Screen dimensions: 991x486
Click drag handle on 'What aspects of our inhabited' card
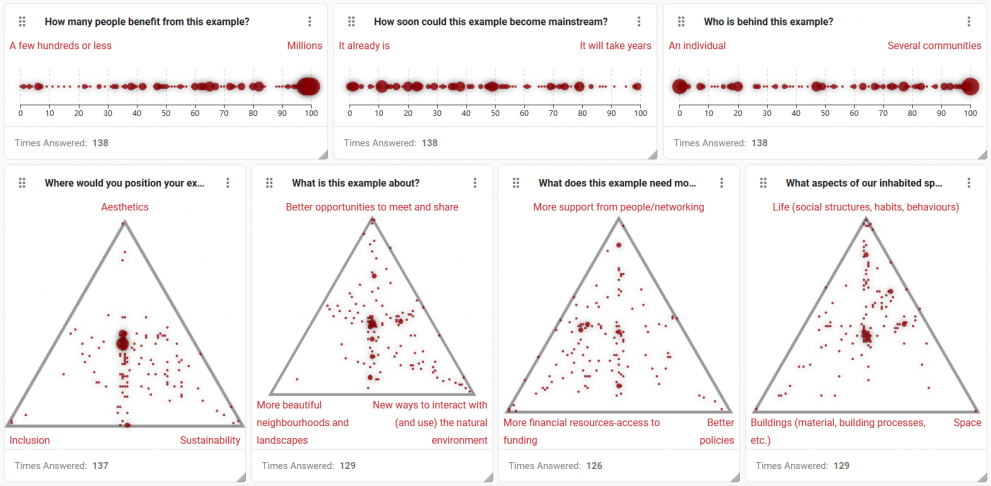[764, 183]
